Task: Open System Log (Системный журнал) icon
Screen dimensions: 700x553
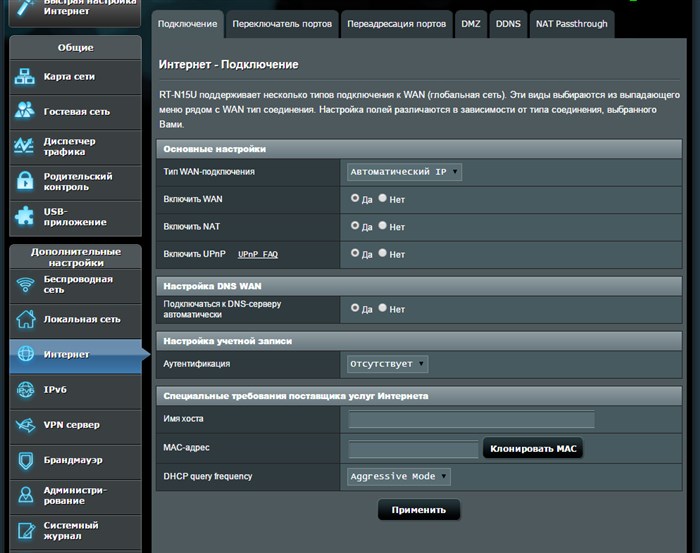Action: click(26, 531)
